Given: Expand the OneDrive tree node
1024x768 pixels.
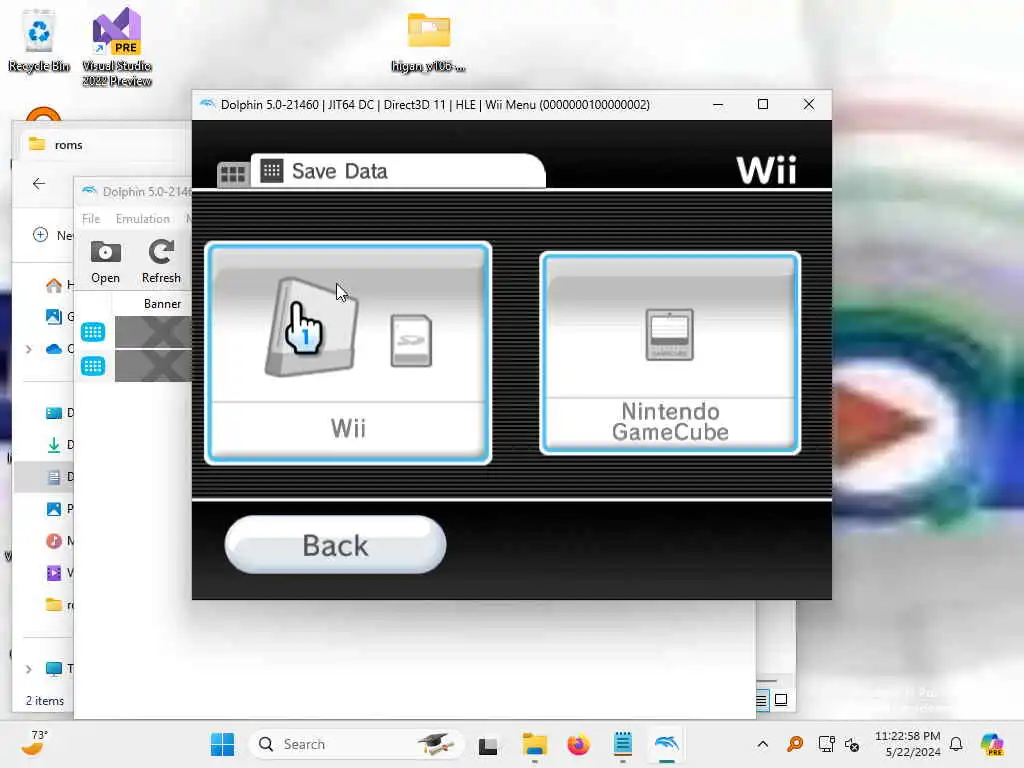Looking at the screenshot, I should [x=28, y=349].
